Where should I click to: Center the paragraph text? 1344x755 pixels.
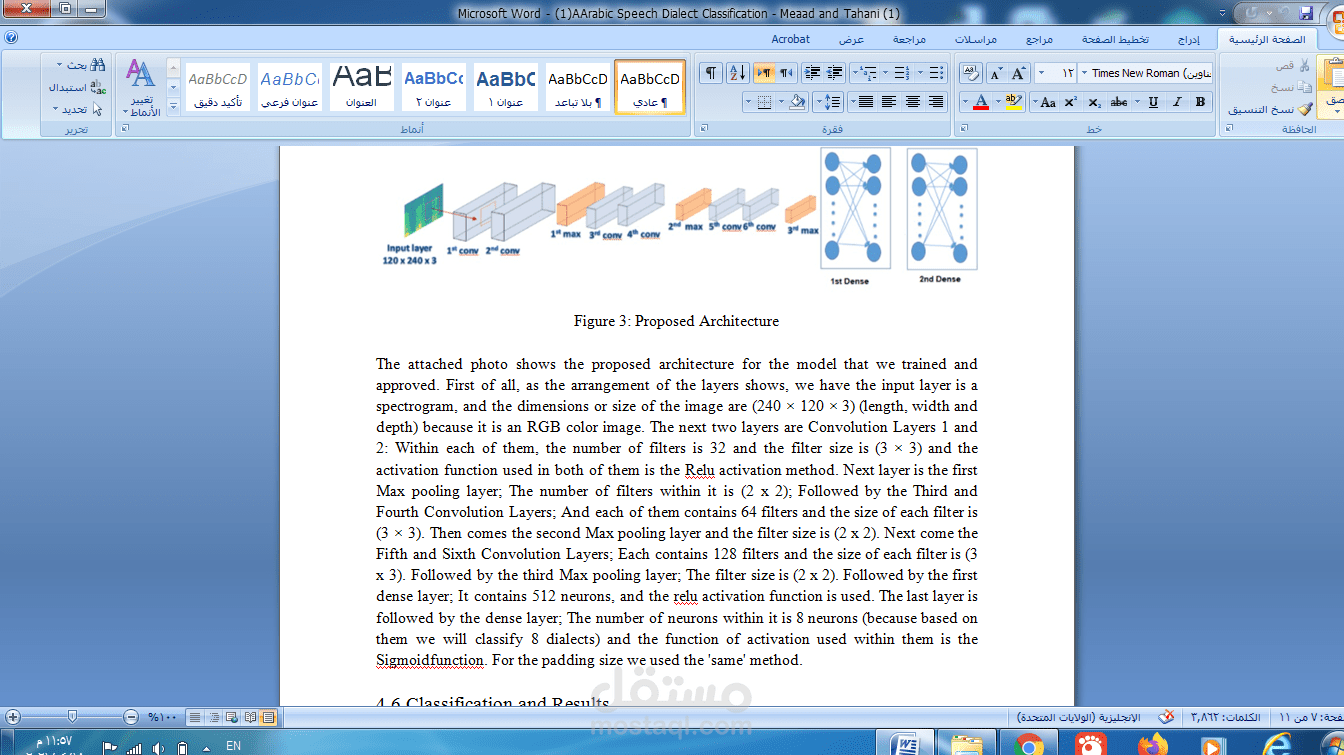tap(912, 102)
